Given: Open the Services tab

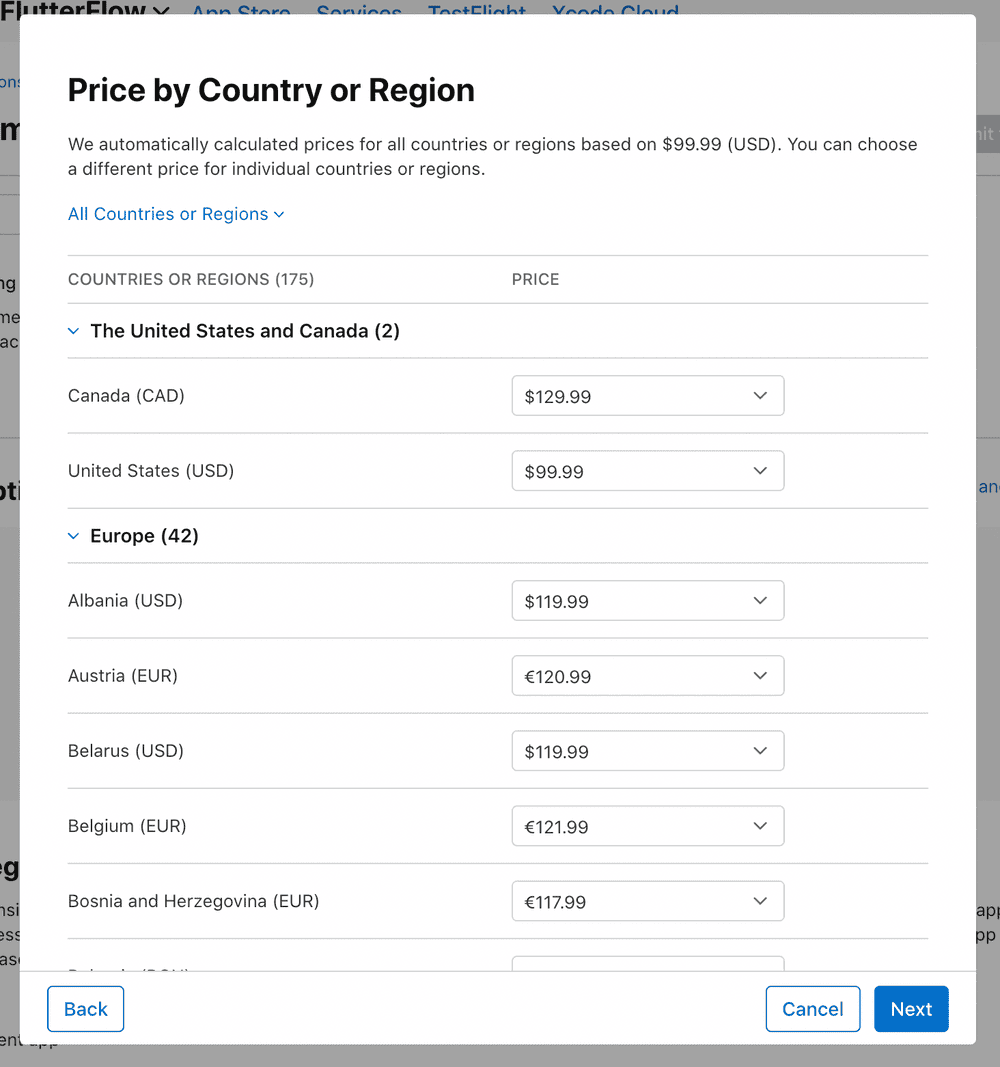Looking at the screenshot, I should [359, 10].
